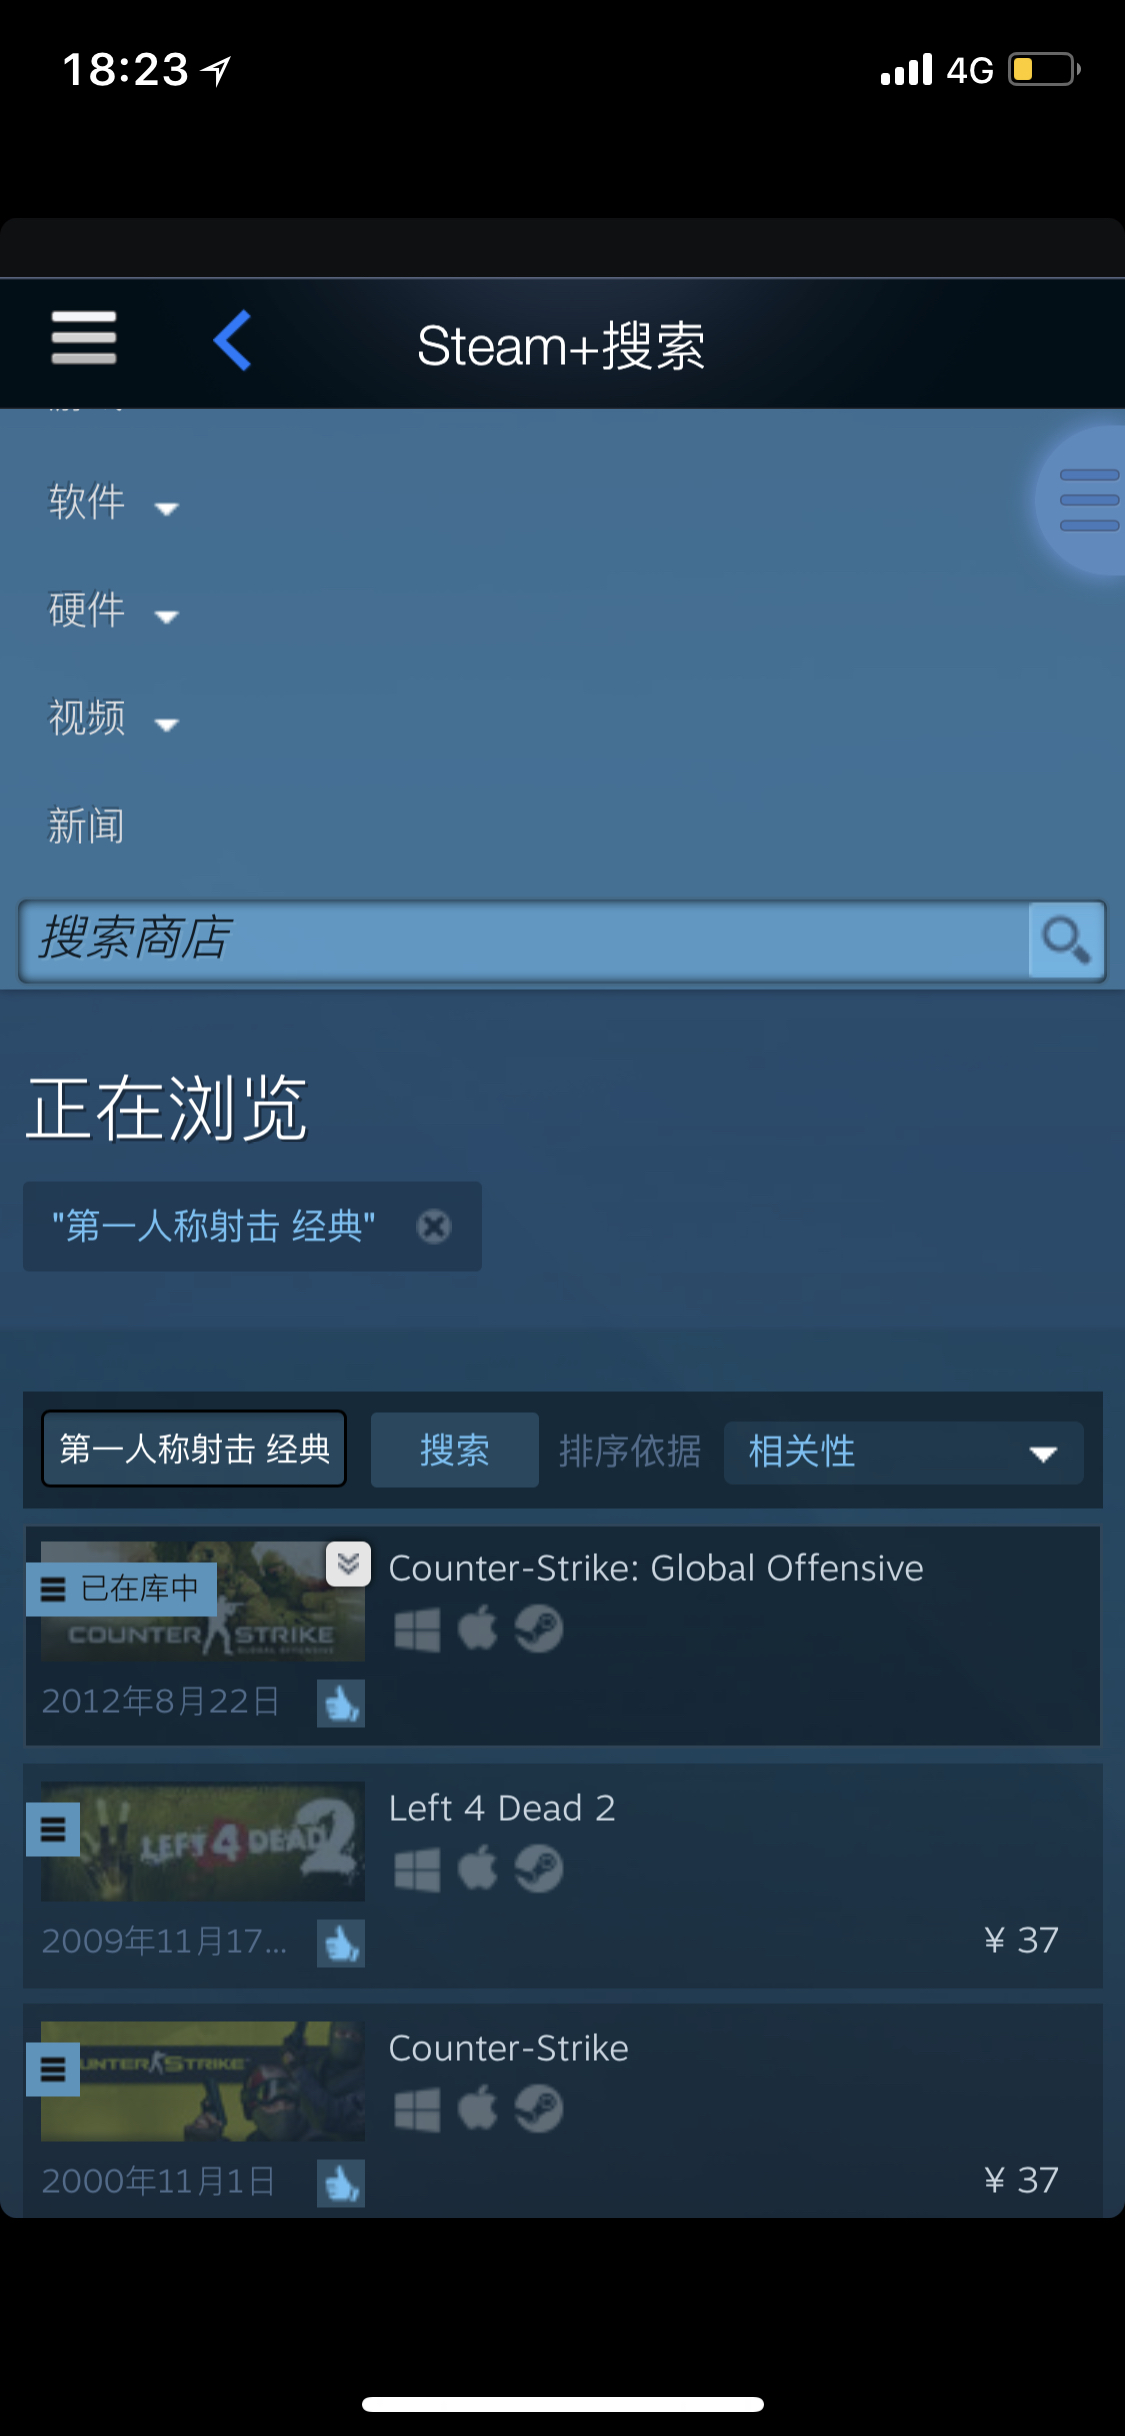Open the Left 4 Dead 2 thumbnail

tap(203, 1841)
